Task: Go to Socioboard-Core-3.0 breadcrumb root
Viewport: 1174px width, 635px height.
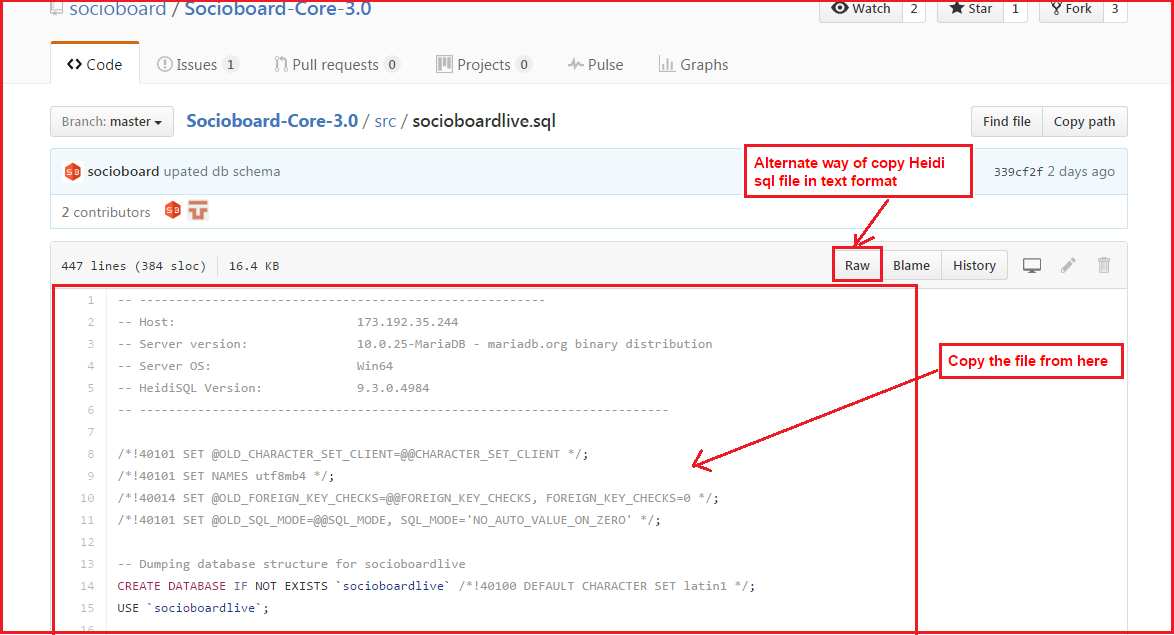Action: (272, 121)
